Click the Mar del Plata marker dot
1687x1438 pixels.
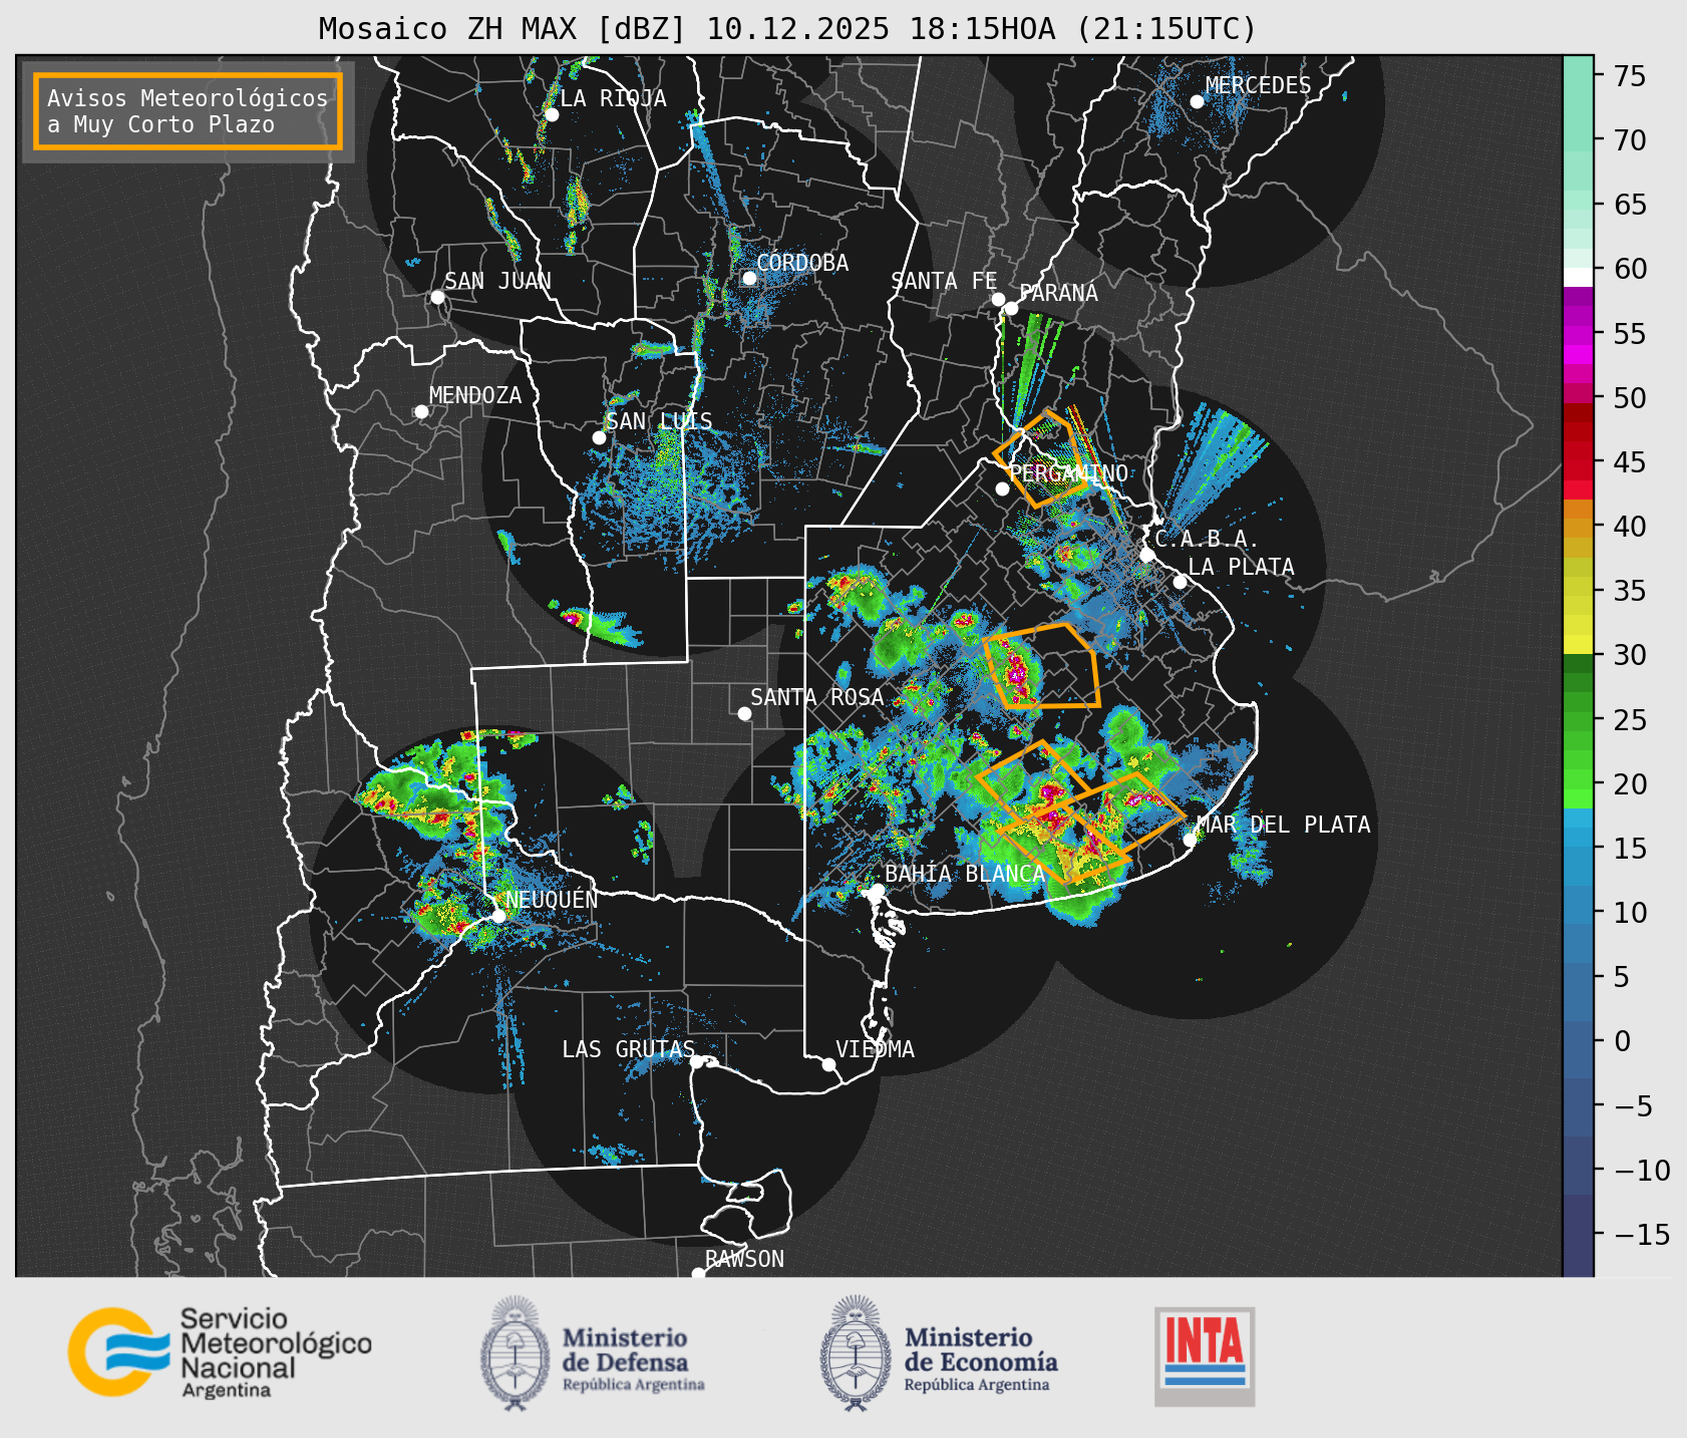point(1190,840)
